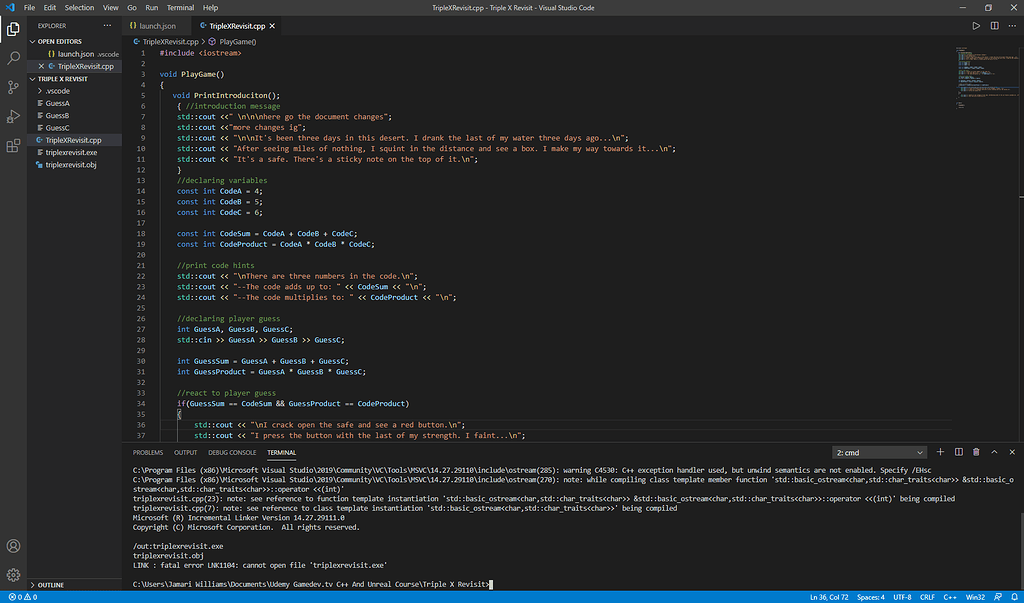Collapse the Open Editors section
The height and width of the screenshot is (603, 1024).
(x=59, y=41)
